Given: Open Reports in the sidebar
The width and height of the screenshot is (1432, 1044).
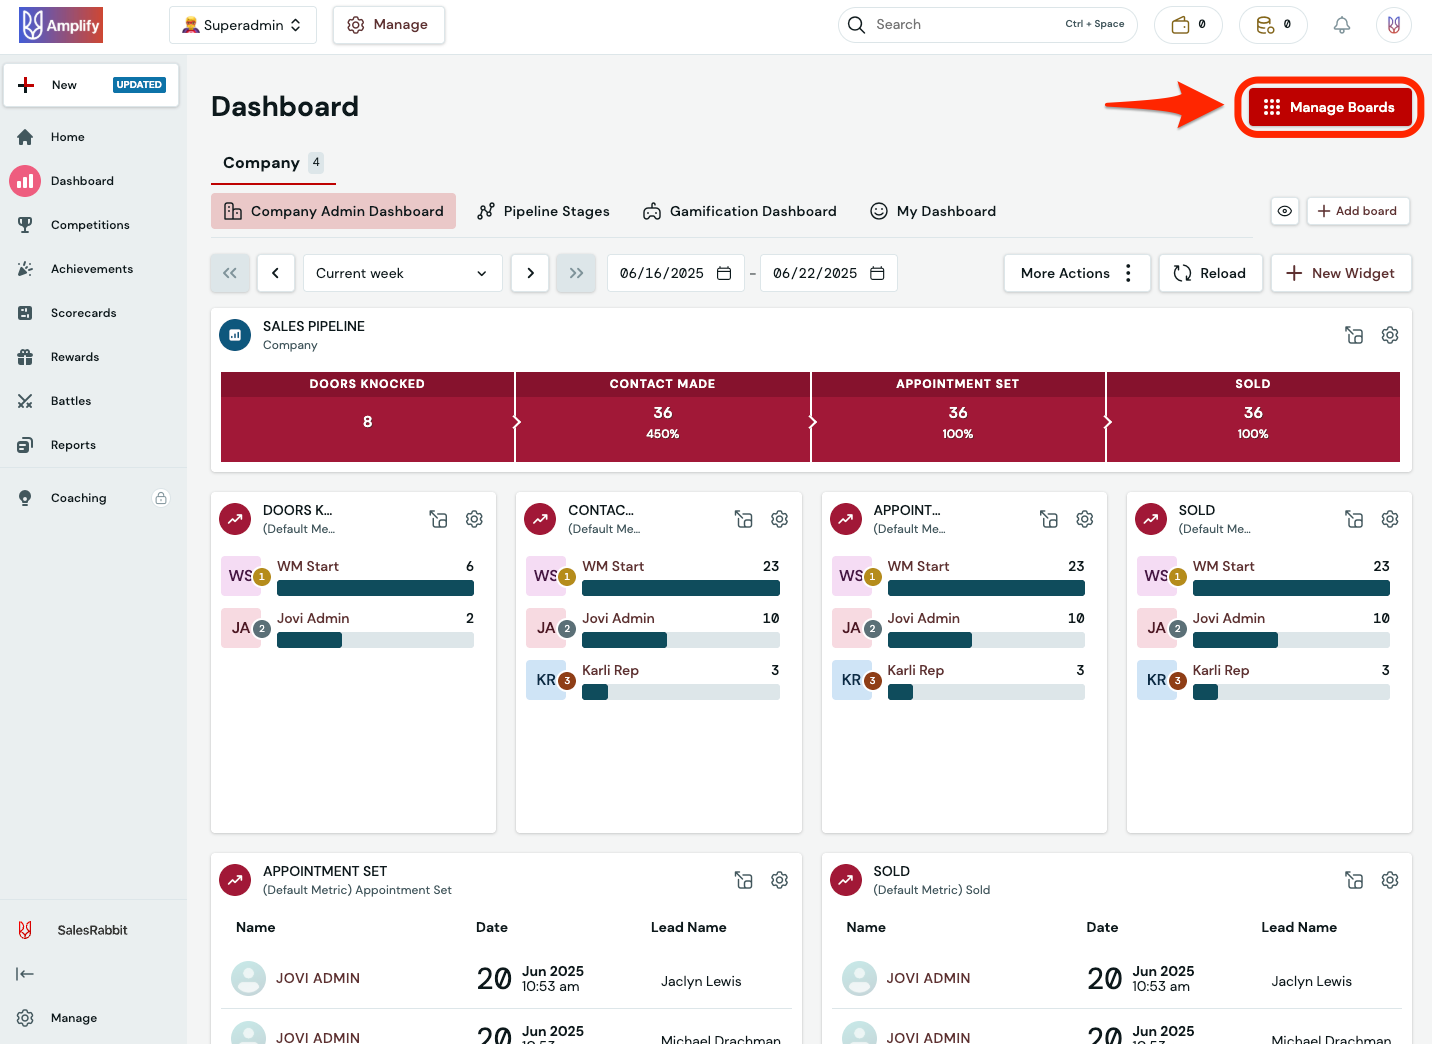Looking at the screenshot, I should [73, 445].
